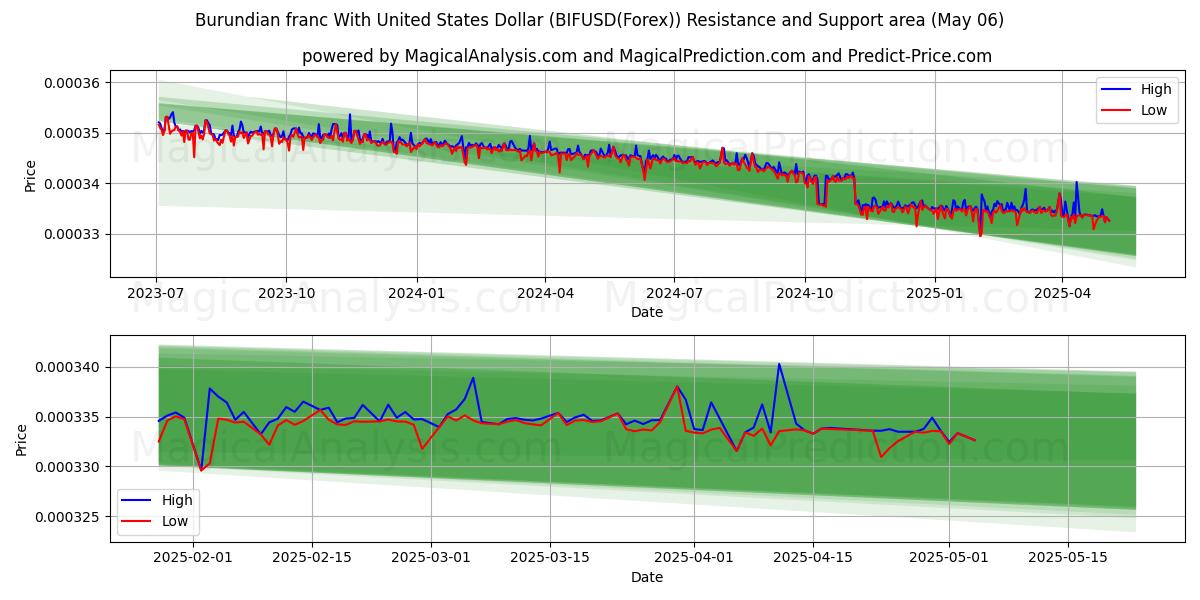This screenshot has height=600, width=1200.
Task: Click the 2025-05-15 date tick label
Action: [1068, 559]
